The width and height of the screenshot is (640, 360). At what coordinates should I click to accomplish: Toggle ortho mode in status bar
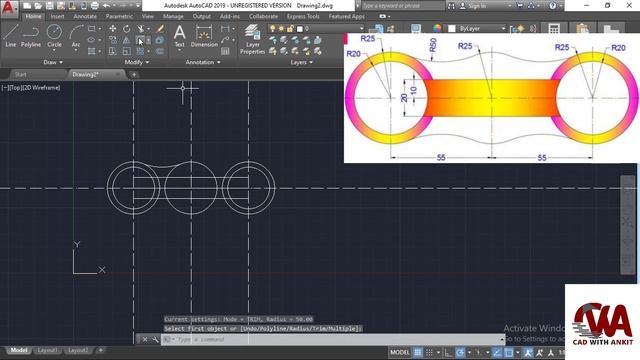[x=448, y=352]
